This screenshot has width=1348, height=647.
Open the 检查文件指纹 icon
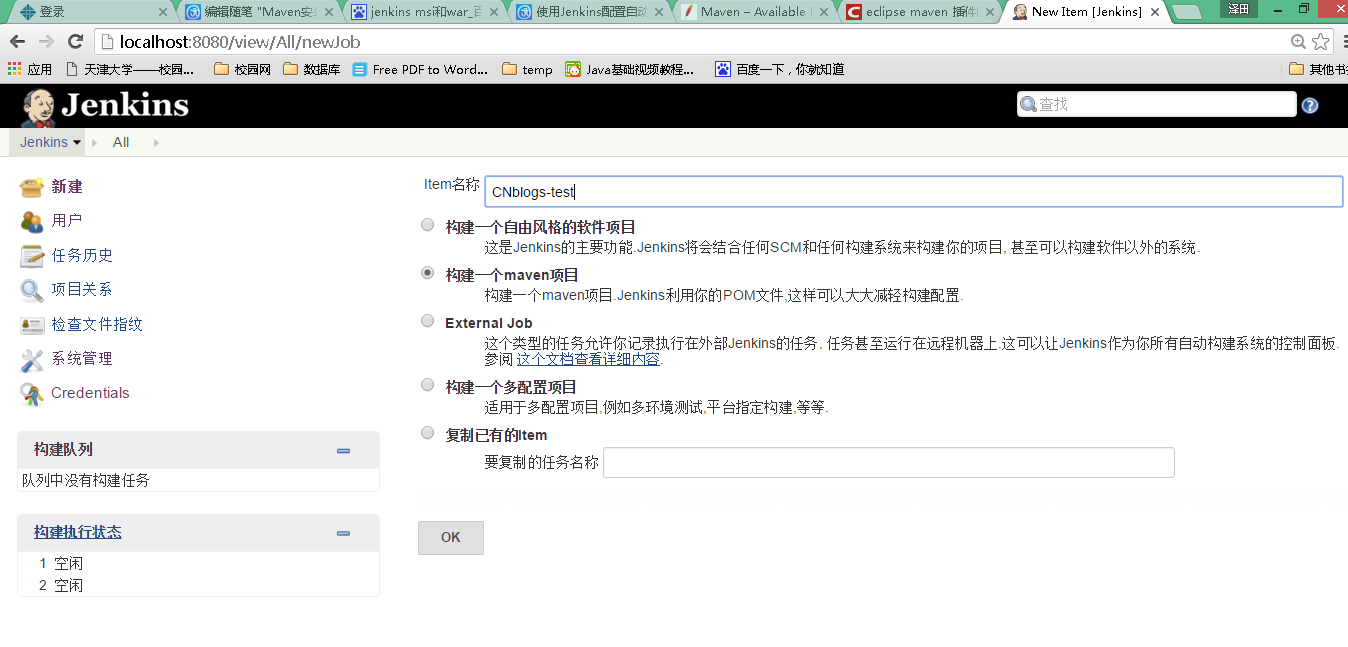(x=32, y=325)
